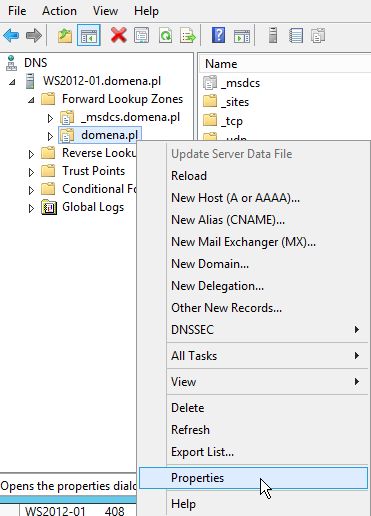Click the blue Back arrow toolbar icon

point(11,35)
